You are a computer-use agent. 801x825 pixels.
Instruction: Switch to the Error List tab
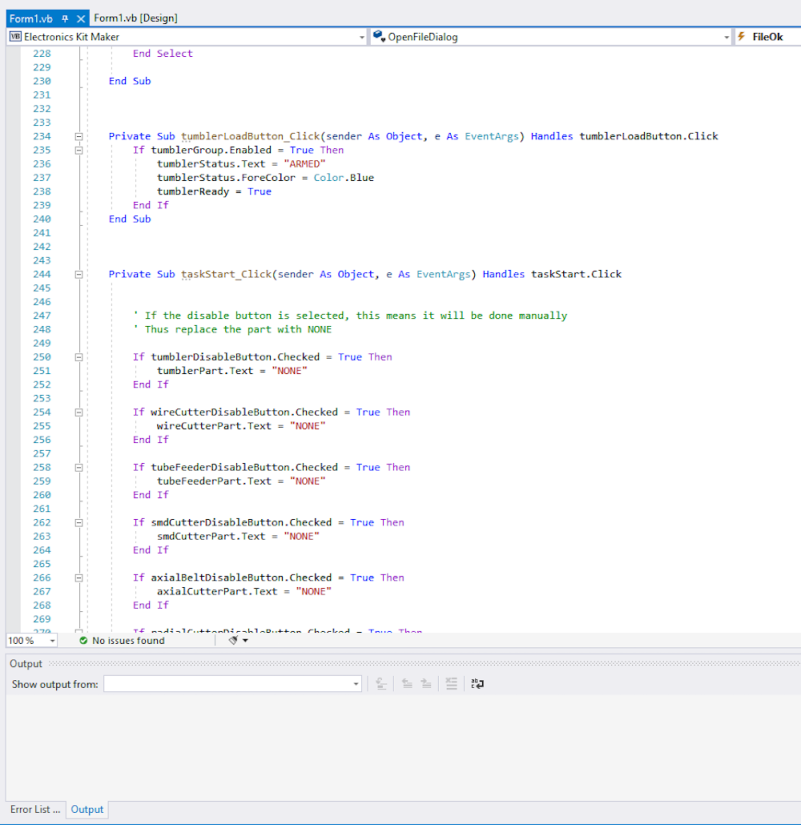pyautogui.click(x=35, y=809)
